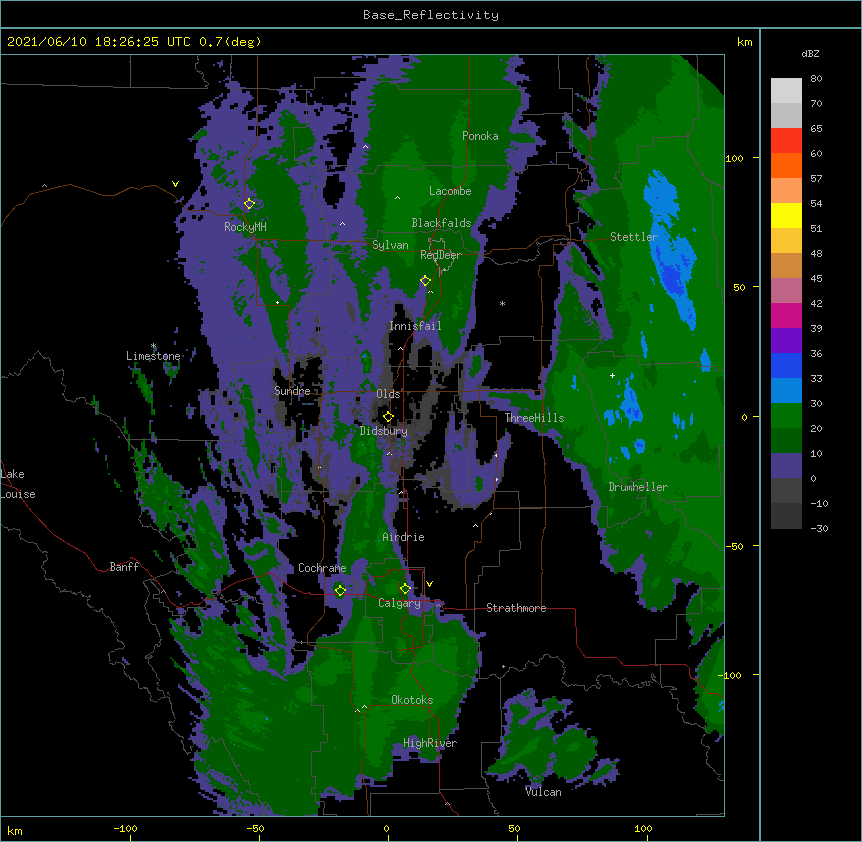Image resolution: width=862 pixels, height=842 pixels.
Task: Select the light blue 30-33 dBZ swatch
Action: click(786, 391)
